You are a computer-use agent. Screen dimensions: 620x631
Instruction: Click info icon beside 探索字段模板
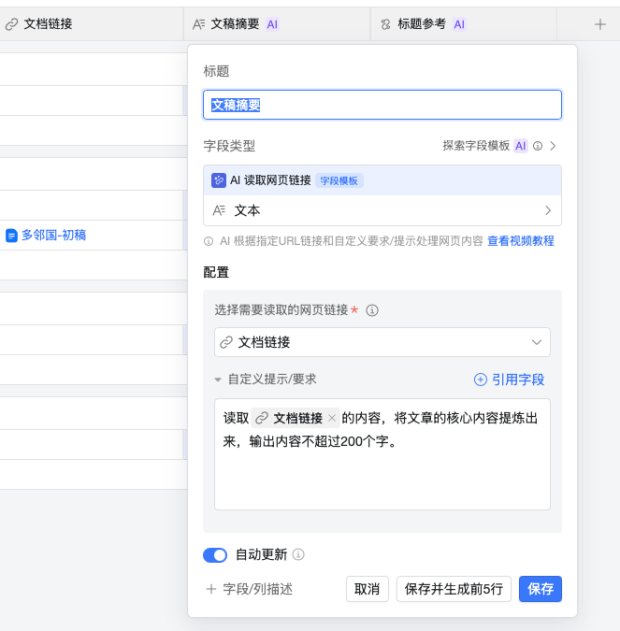pyautogui.click(x=538, y=146)
